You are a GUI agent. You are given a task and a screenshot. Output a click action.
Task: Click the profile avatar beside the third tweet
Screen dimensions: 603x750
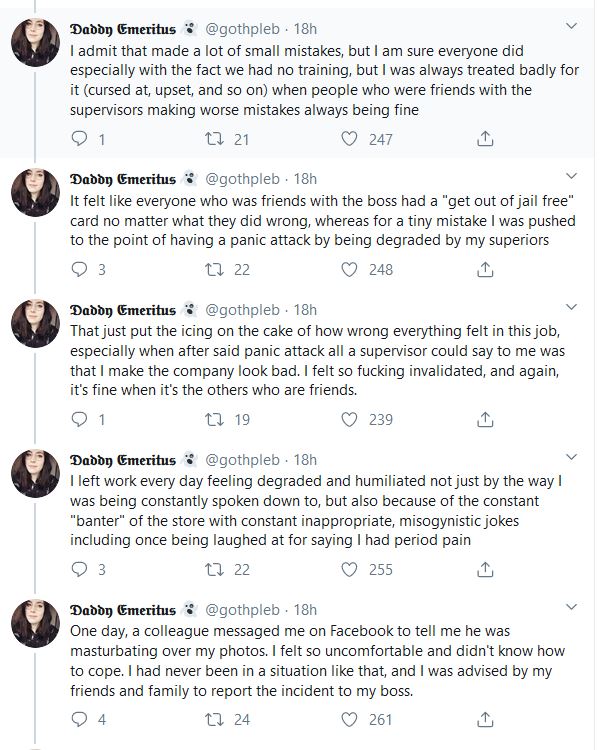click(39, 327)
